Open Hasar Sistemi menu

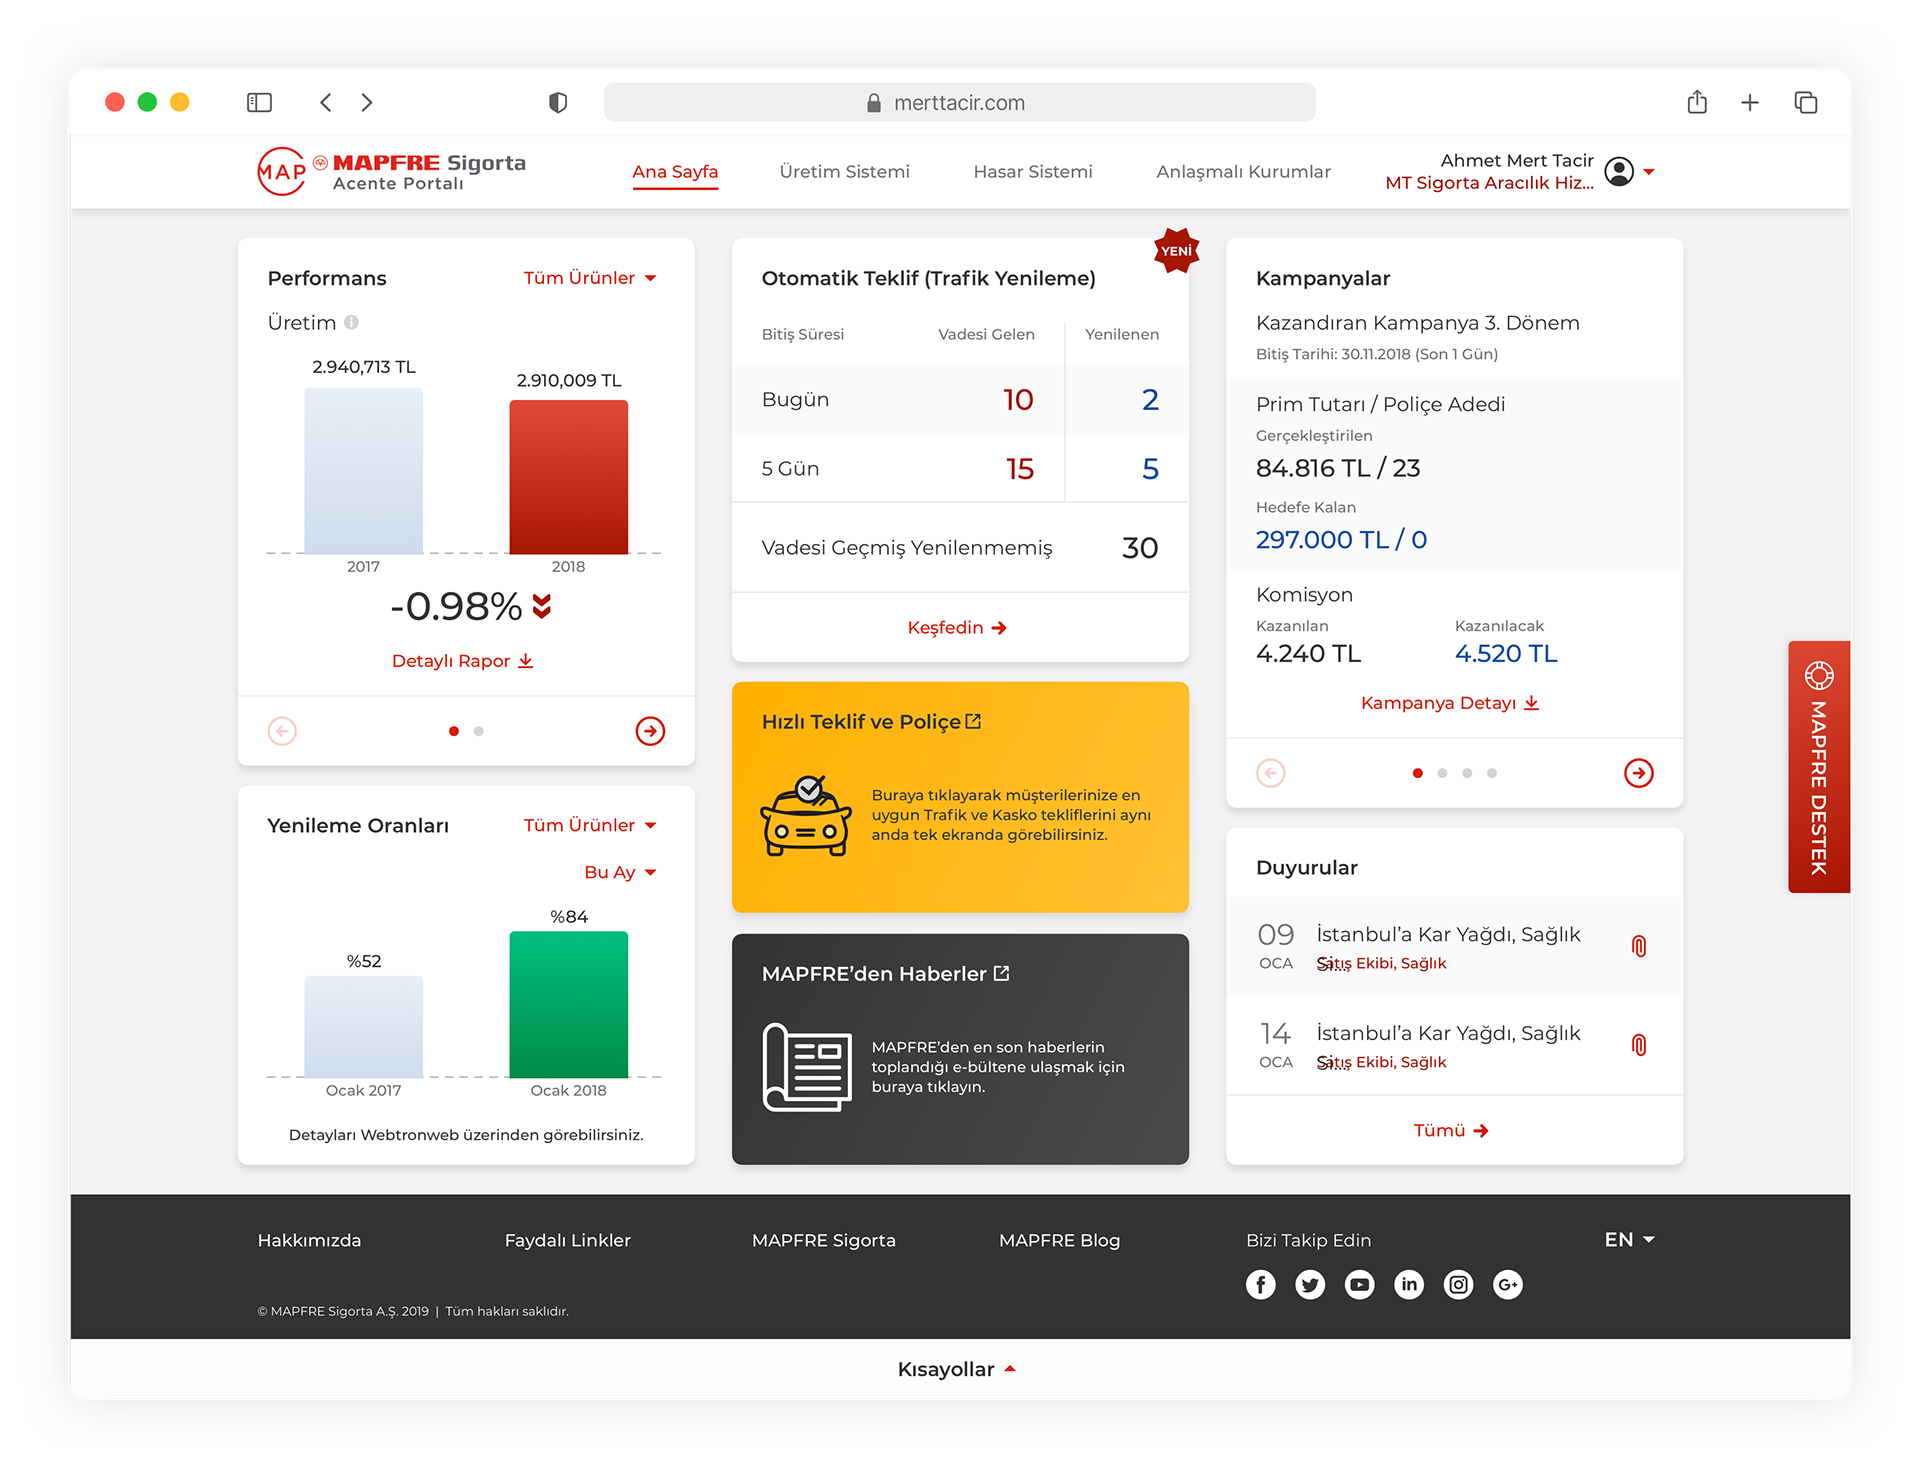tap(1033, 172)
